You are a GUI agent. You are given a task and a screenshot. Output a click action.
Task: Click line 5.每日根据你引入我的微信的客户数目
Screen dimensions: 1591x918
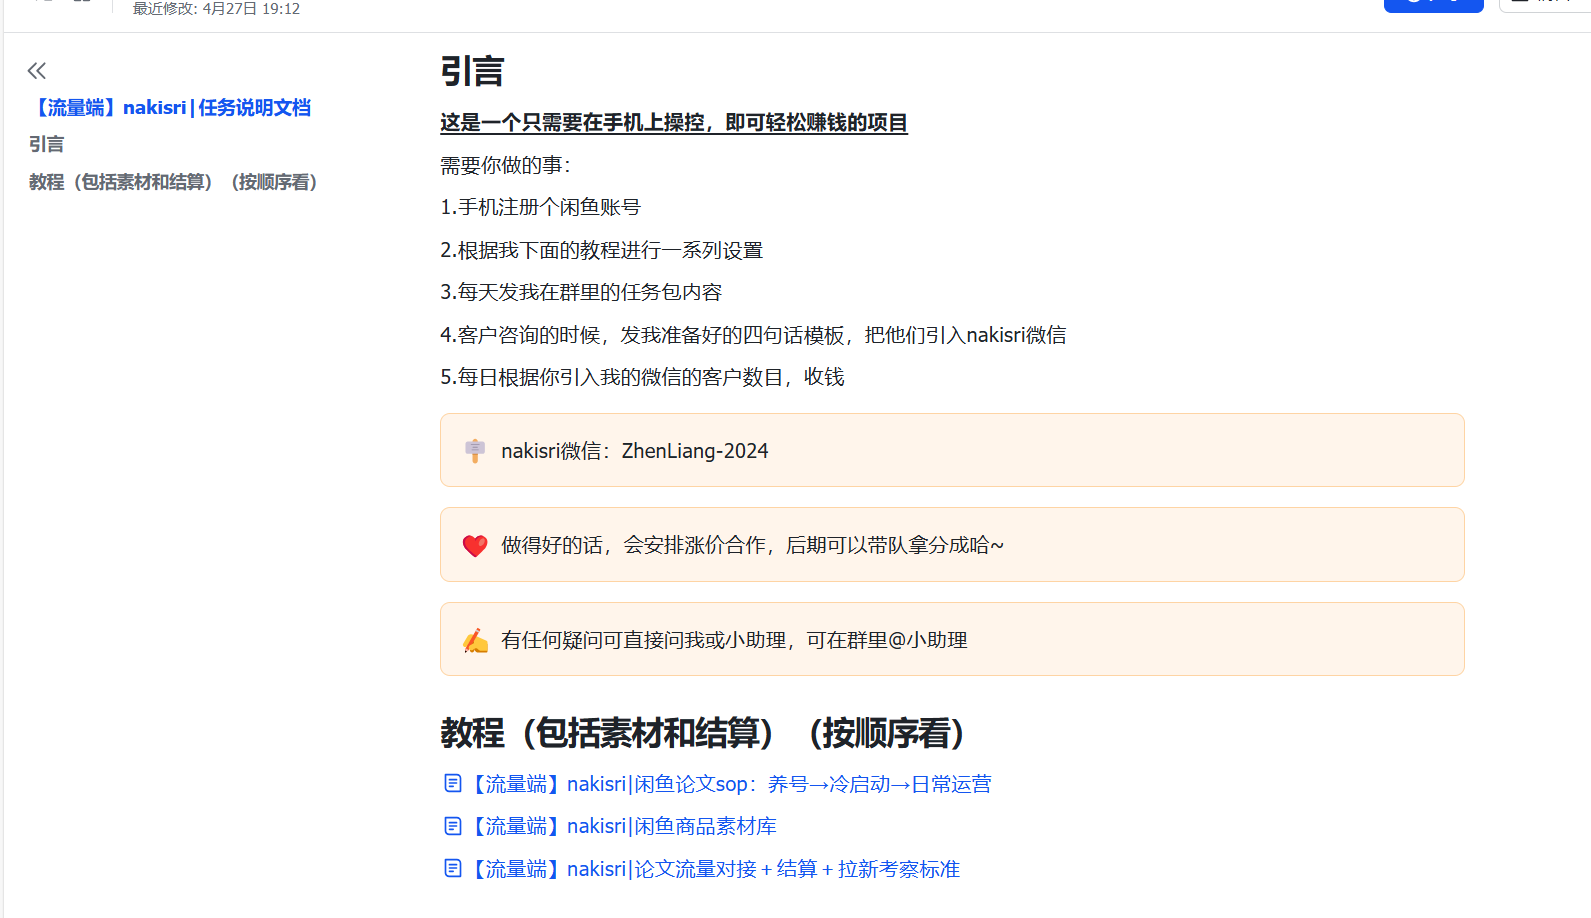(642, 377)
